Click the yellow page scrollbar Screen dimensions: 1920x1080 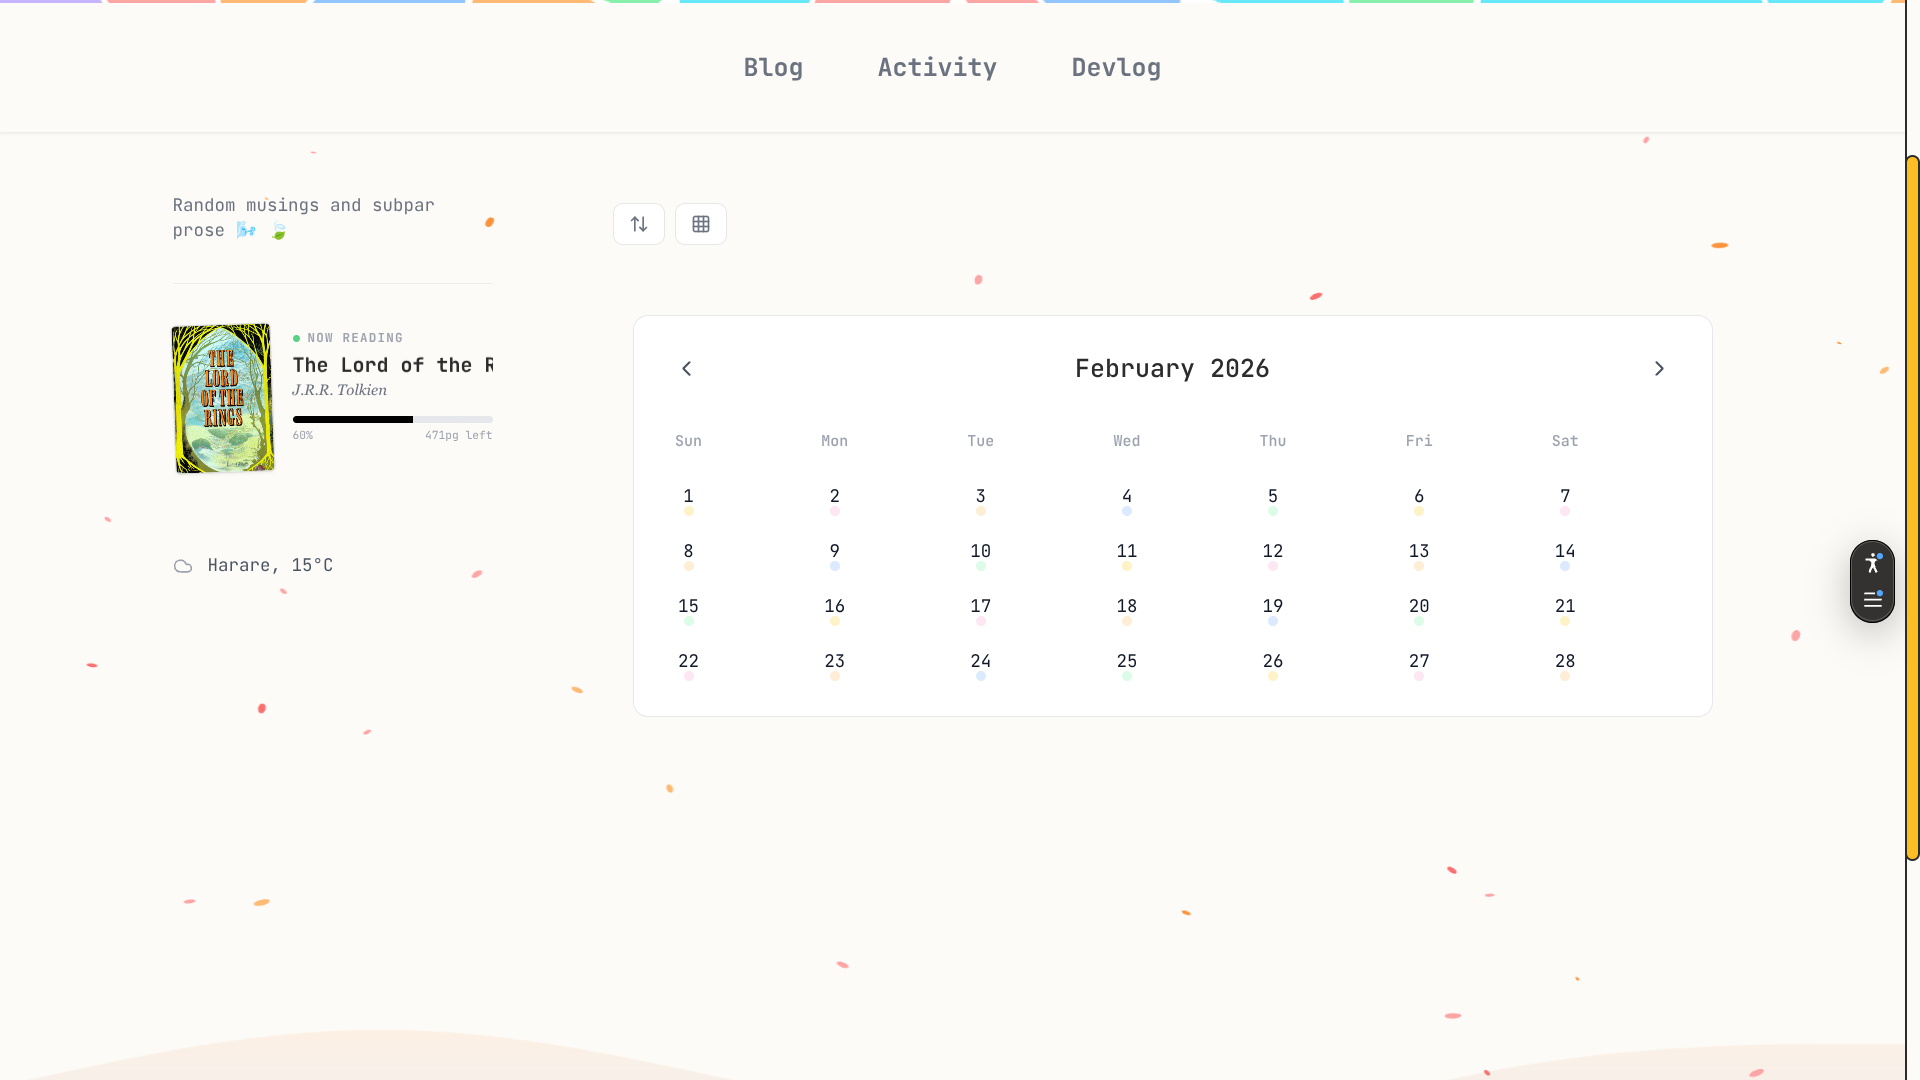[x=1912, y=508]
